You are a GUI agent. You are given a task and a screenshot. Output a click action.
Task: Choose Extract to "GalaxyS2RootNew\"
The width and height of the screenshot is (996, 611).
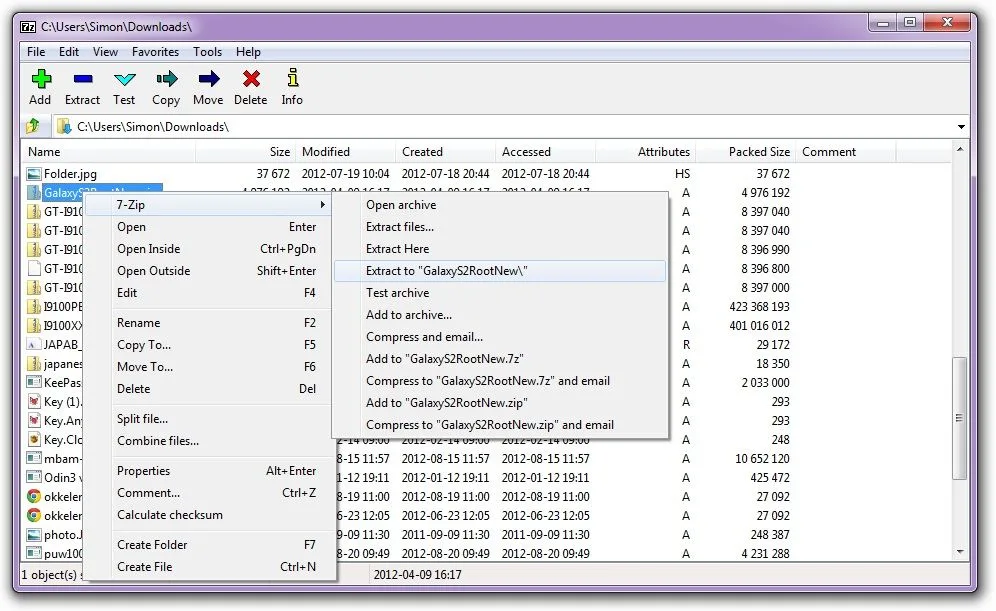click(x=500, y=271)
